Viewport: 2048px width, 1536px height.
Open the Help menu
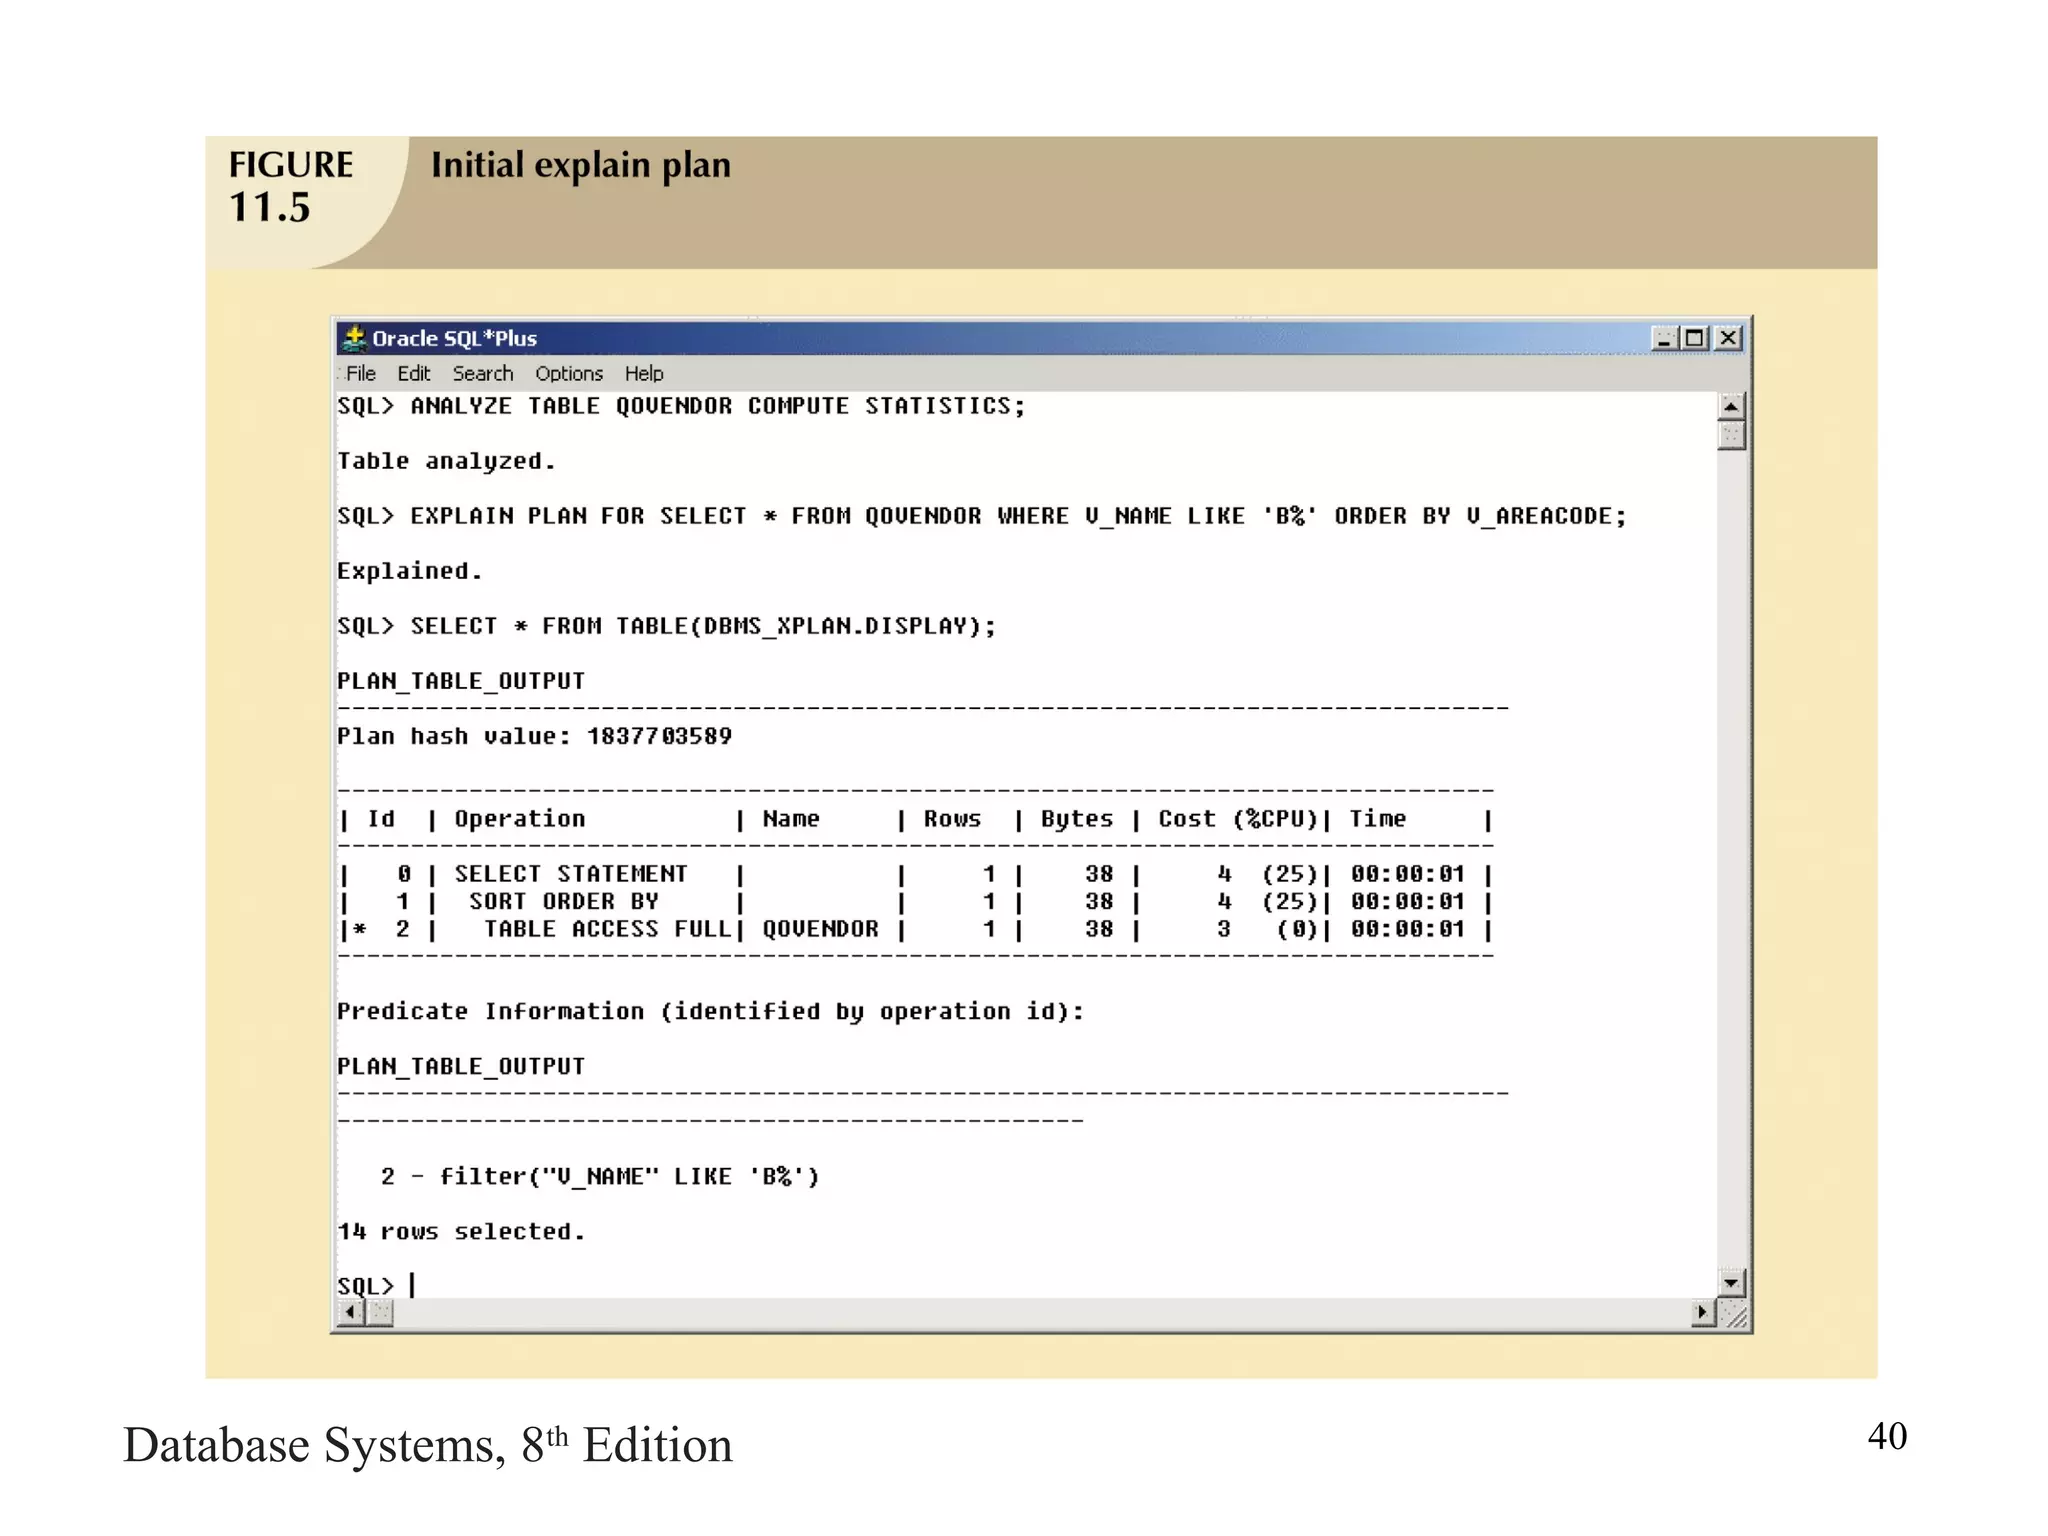click(x=643, y=373)
